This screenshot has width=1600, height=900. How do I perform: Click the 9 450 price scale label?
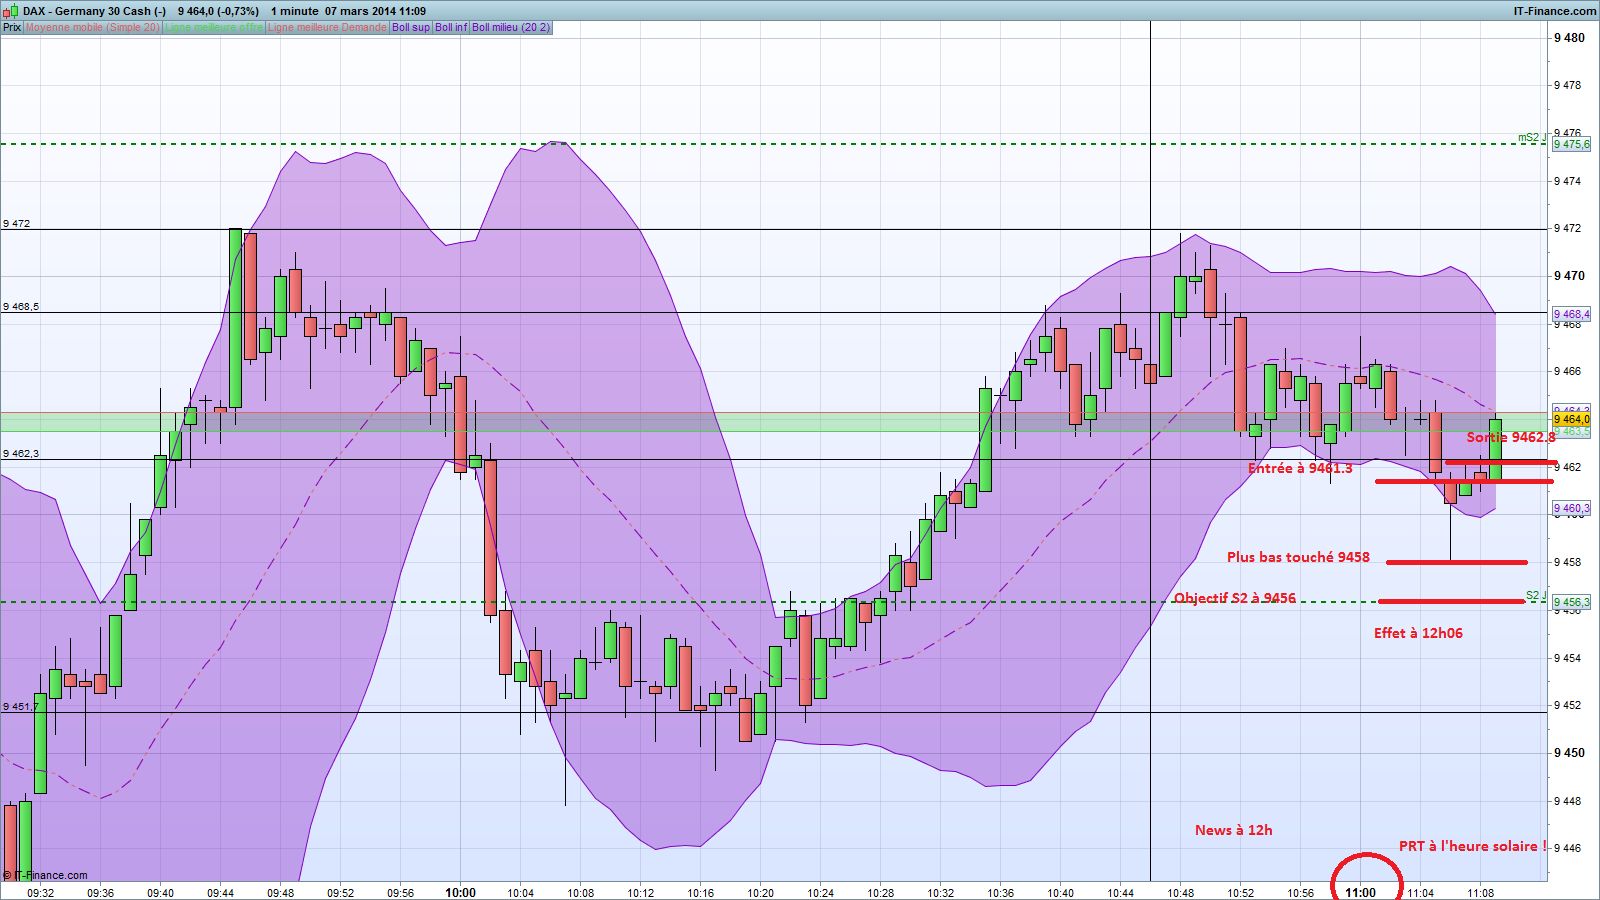(1568, 753)
